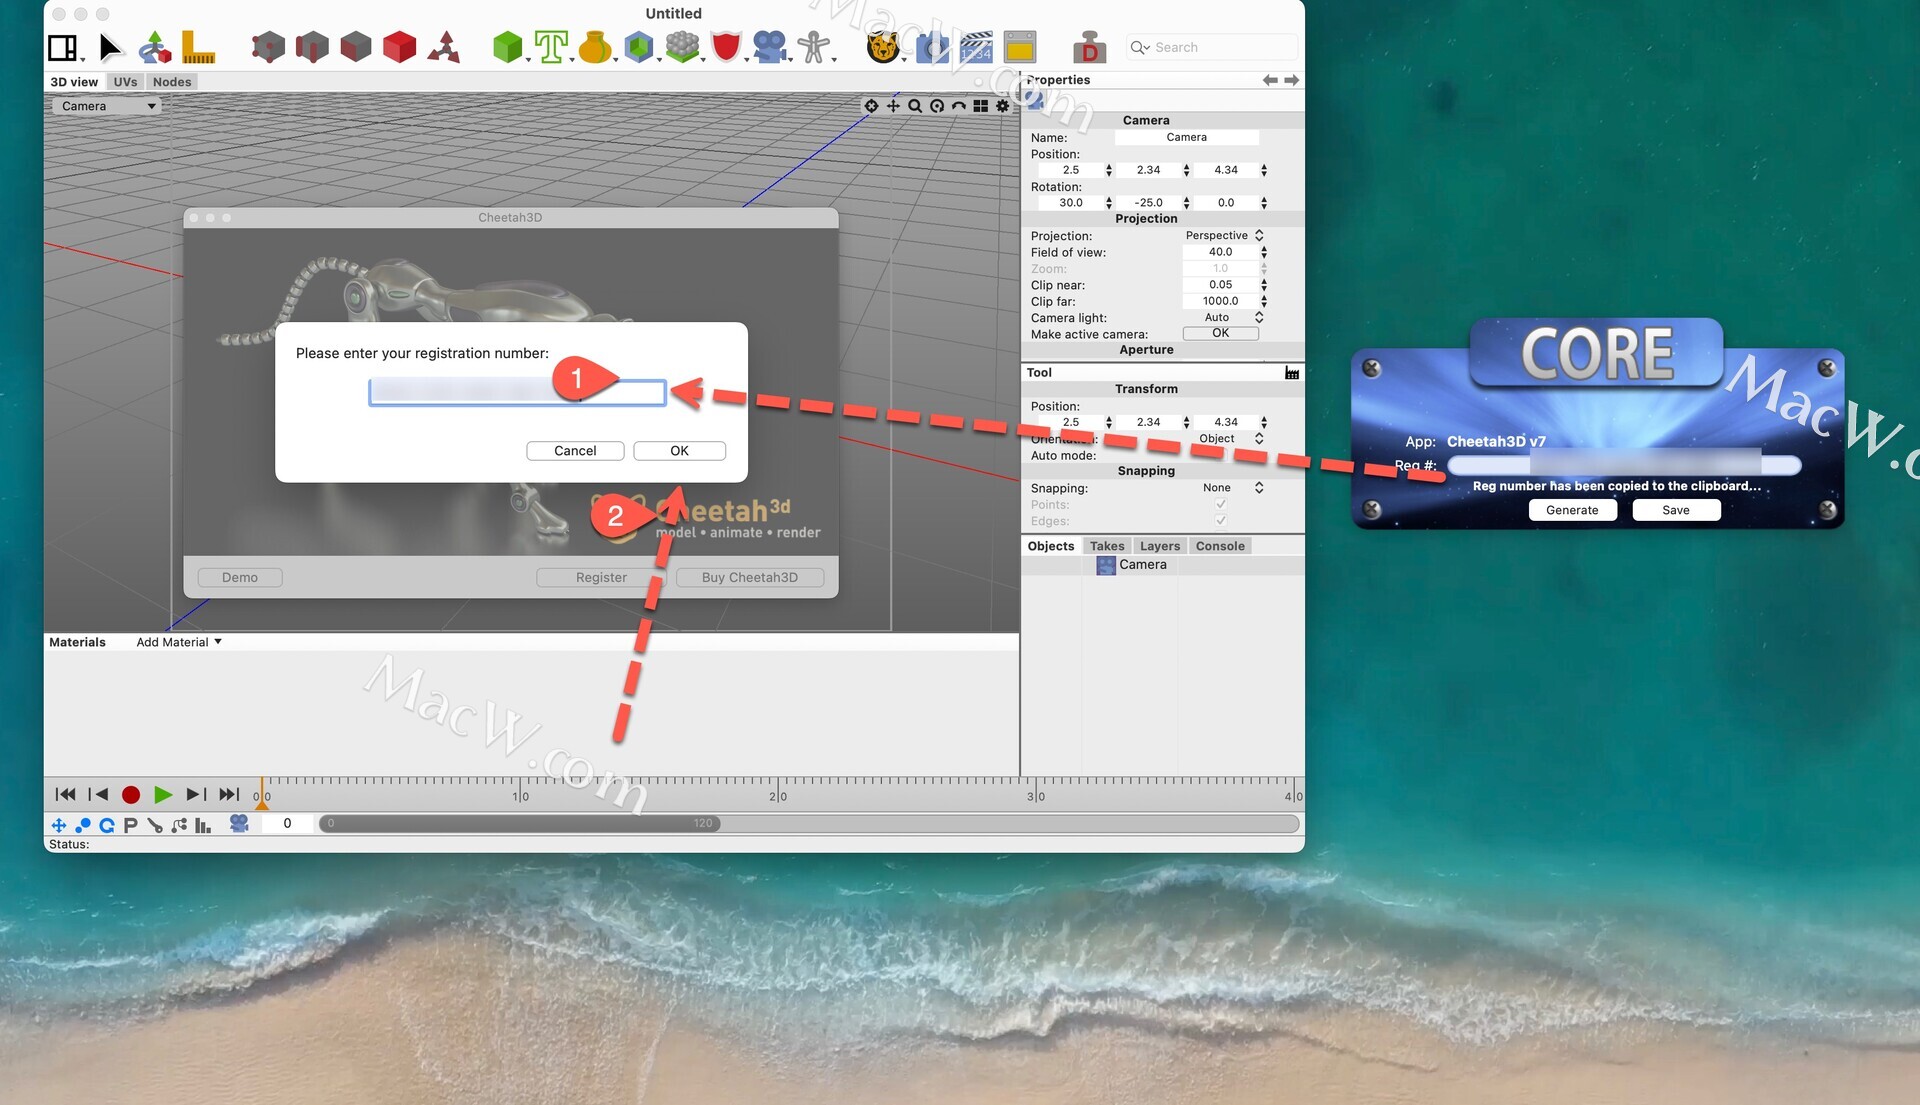Screen dimensions: 1920x1105
Task: Click the red D weight dynamics icon
Action: 1089,47
